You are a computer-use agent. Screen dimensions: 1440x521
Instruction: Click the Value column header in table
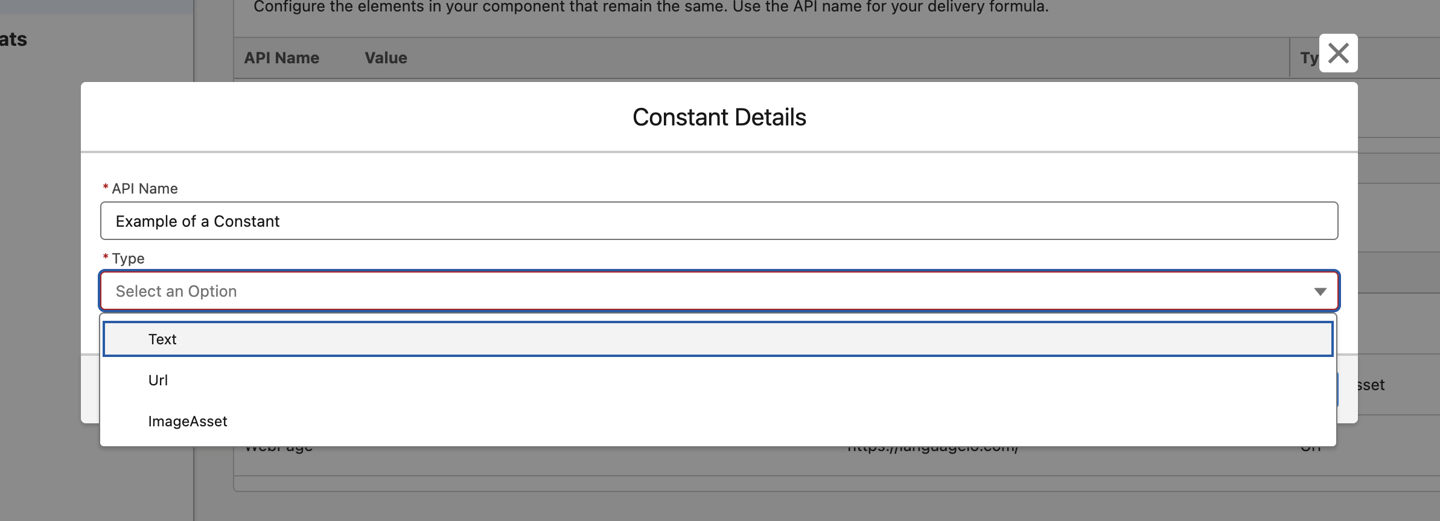coord(386,58)
